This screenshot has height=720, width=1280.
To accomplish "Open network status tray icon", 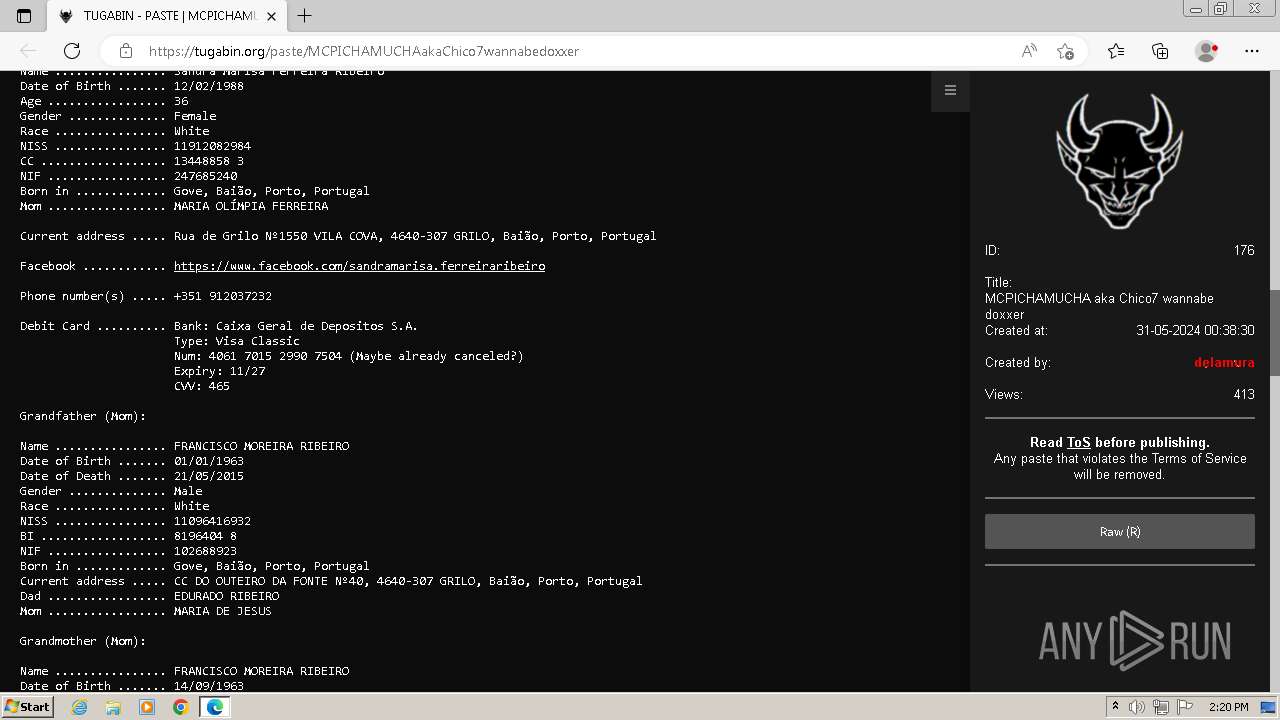I will pos(1160,707).
